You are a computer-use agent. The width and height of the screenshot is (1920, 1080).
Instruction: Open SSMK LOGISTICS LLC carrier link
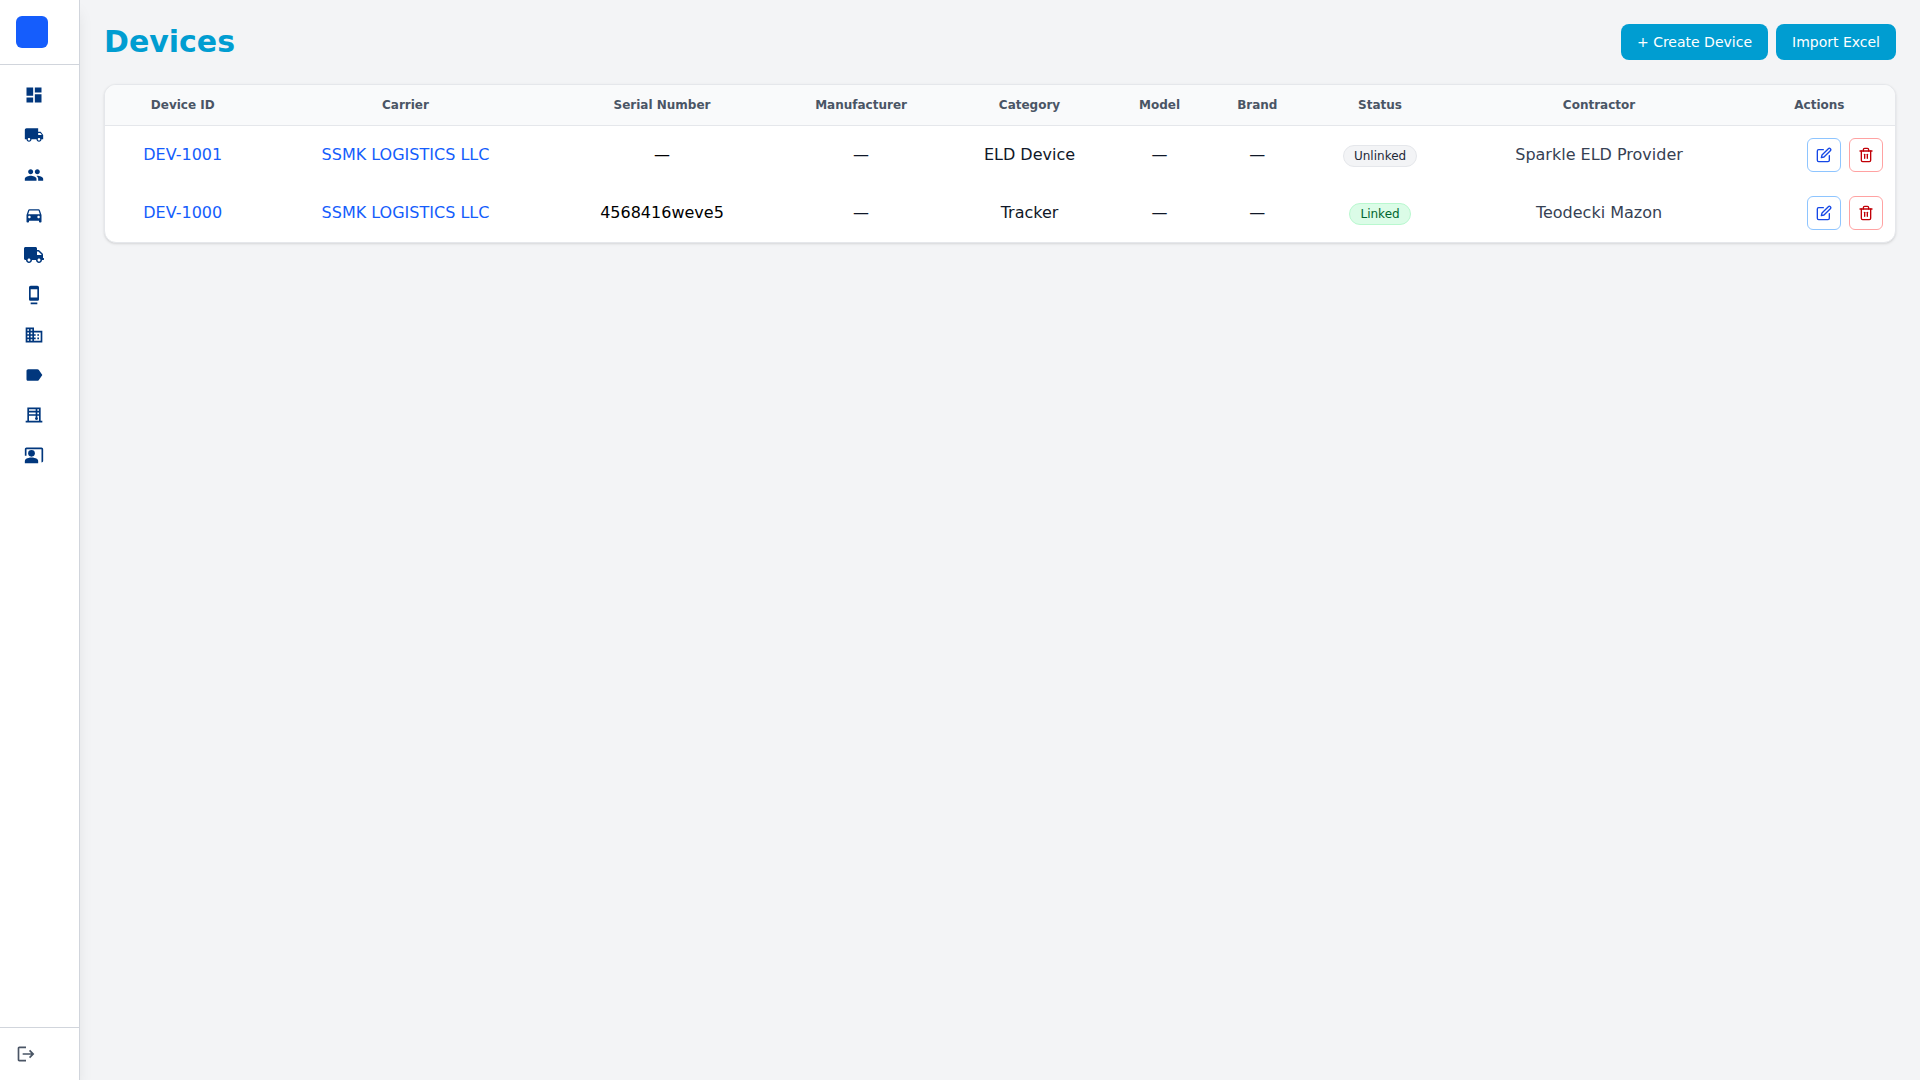click(x=405, y=154)
